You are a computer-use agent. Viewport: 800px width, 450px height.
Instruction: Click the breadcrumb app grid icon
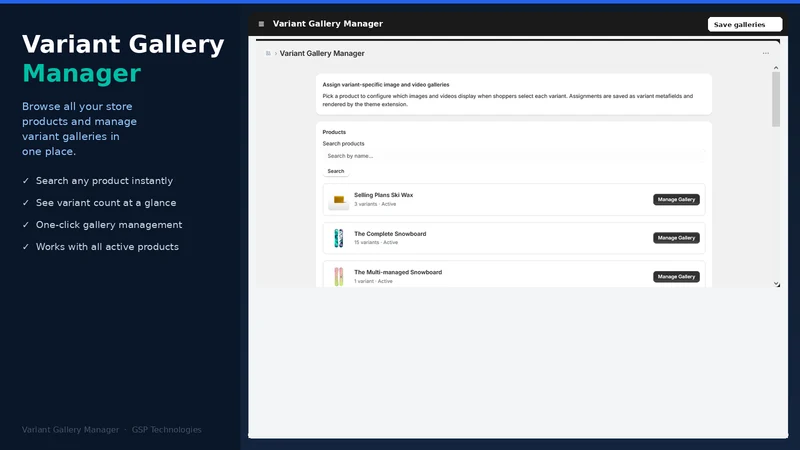pos(268,53)
